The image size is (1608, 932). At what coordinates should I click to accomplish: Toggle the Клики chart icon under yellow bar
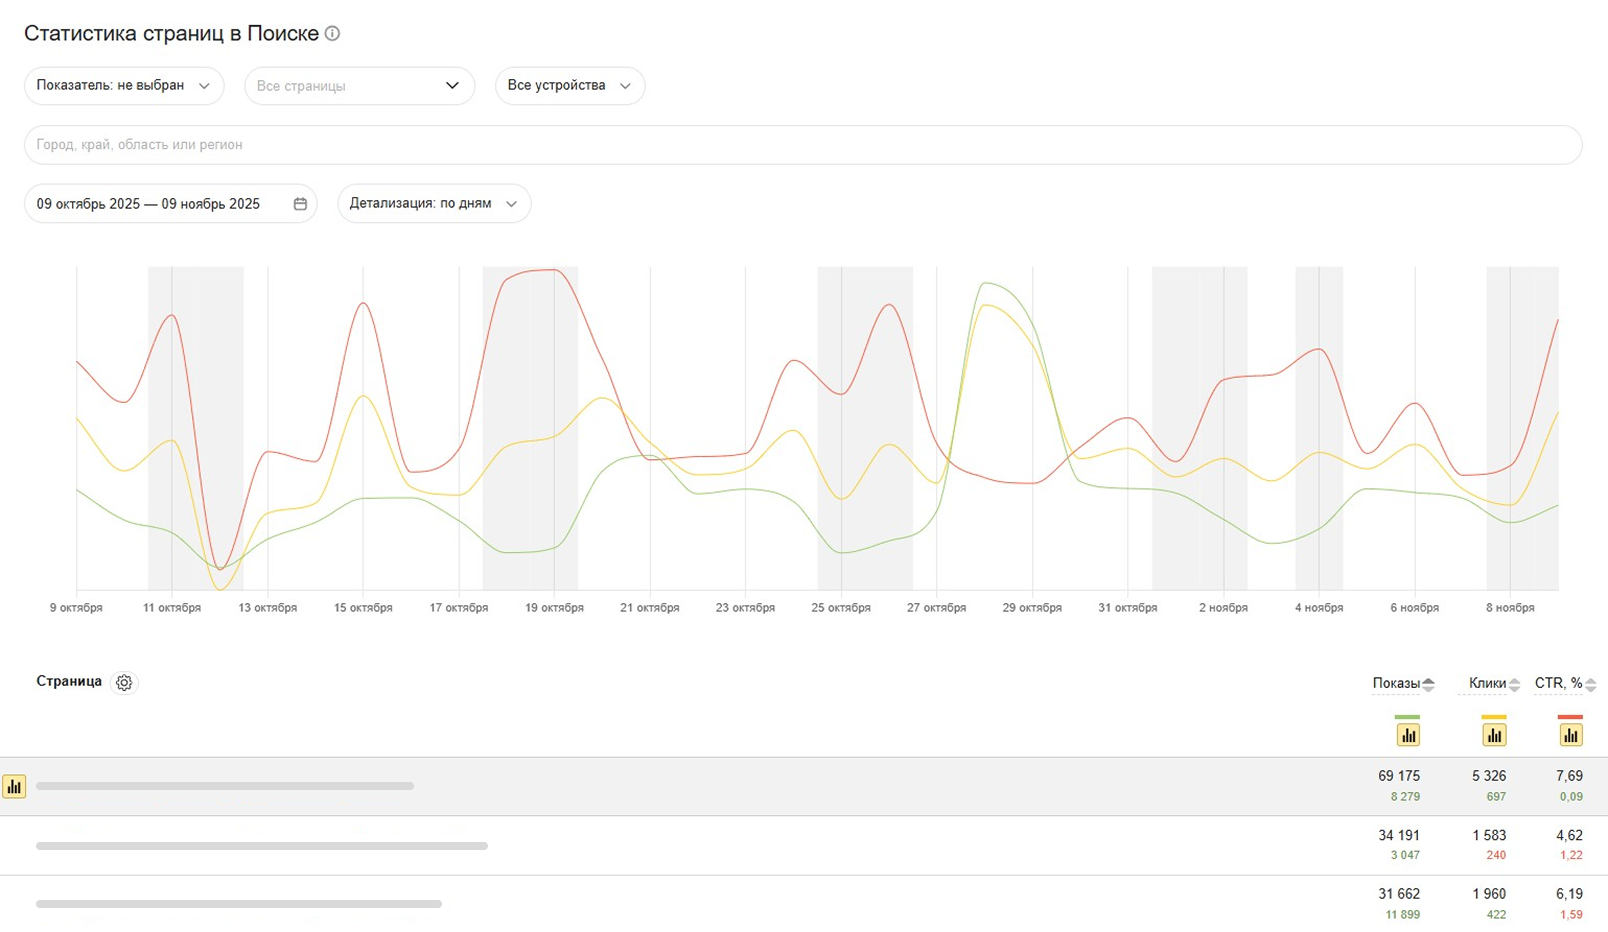coord(1494,736)
